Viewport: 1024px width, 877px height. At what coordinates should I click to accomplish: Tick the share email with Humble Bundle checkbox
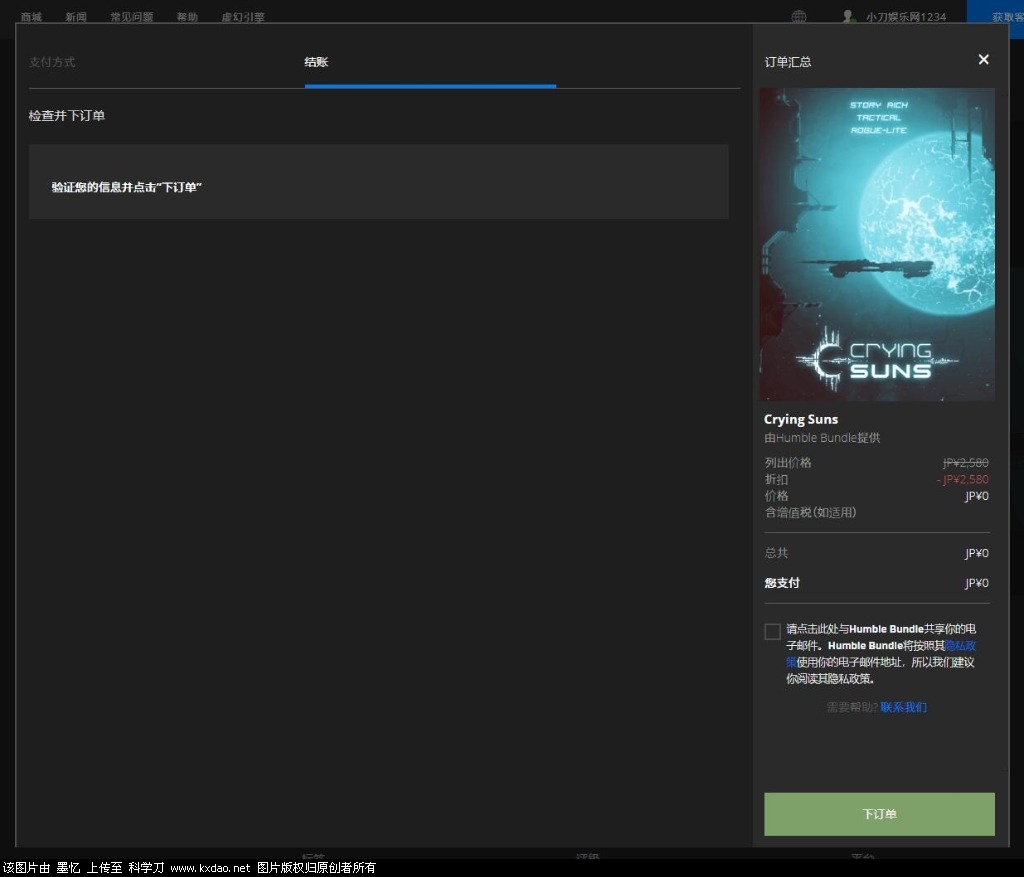coord(772,631)
